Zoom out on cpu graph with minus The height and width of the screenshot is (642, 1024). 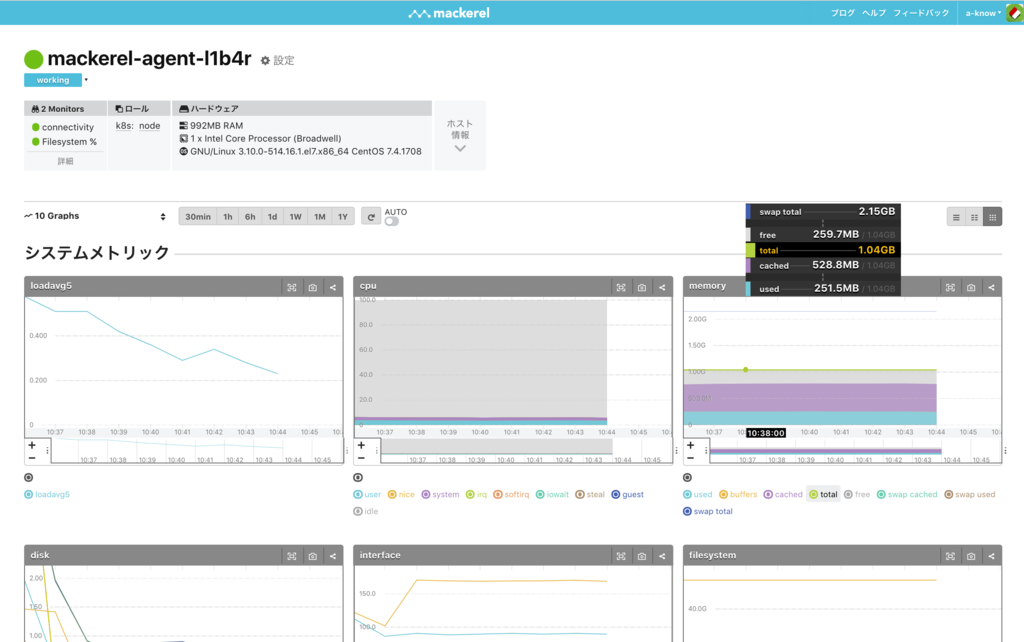(361, 458)
